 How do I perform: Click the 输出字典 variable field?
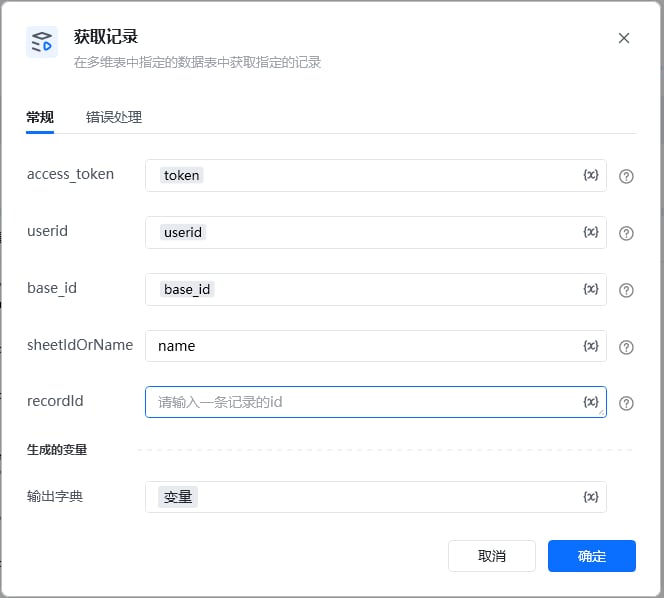click(x=376, y=497)
